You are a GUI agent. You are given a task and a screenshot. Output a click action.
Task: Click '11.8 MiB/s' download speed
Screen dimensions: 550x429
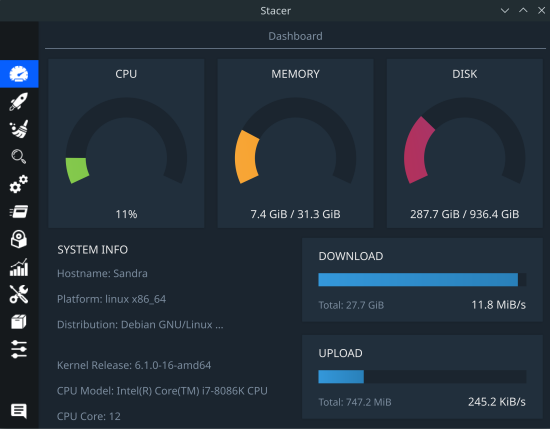498,305
